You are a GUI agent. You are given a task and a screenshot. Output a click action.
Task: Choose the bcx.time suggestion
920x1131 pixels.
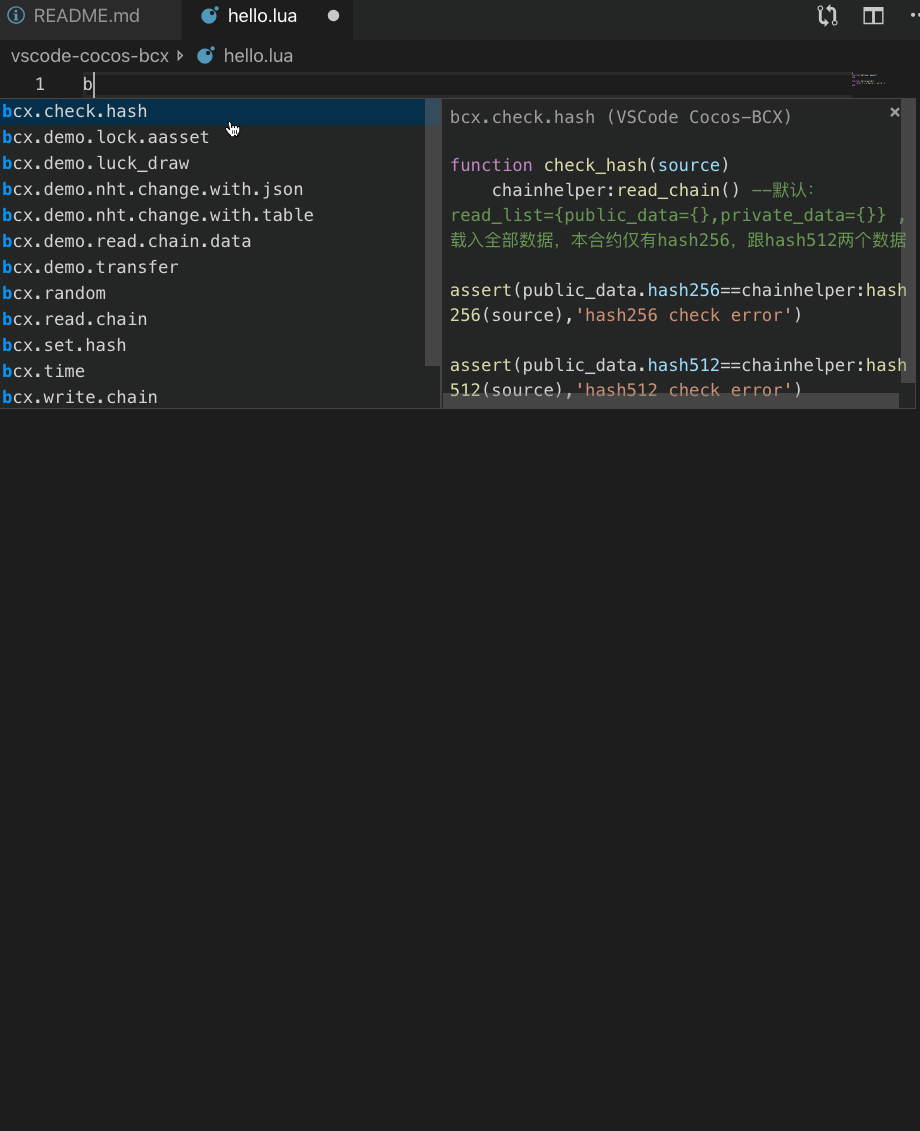point(212,371)
